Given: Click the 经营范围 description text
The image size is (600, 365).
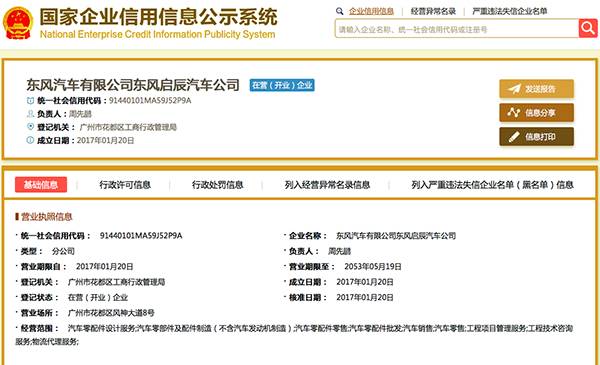Looking at the screenshot, I should pyautogui.click(x=294, y=335).
